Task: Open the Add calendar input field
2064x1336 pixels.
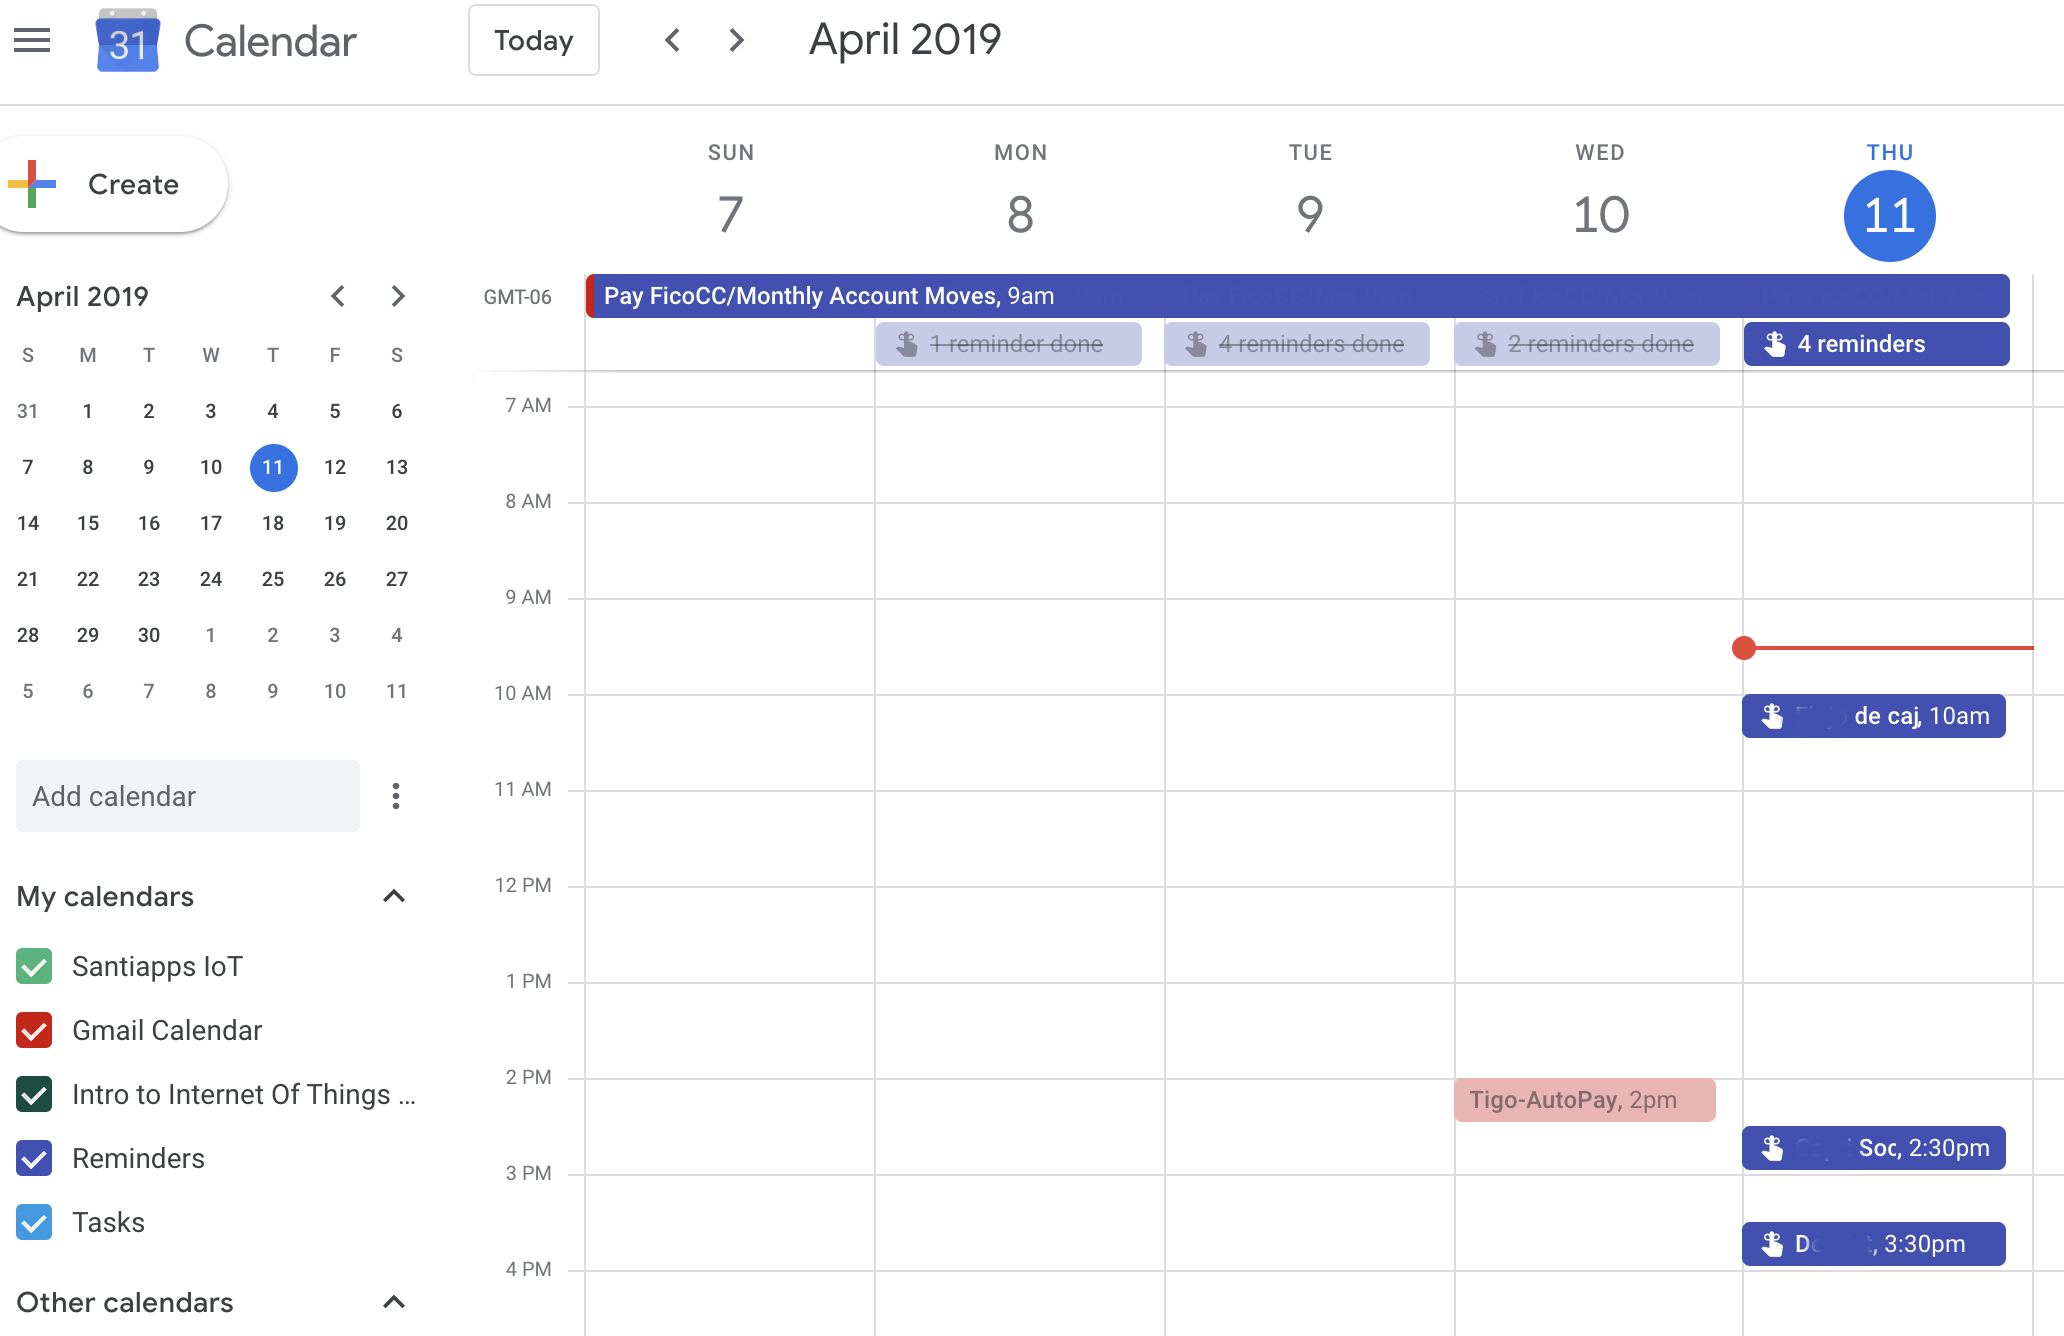Action: coord(188,794)
